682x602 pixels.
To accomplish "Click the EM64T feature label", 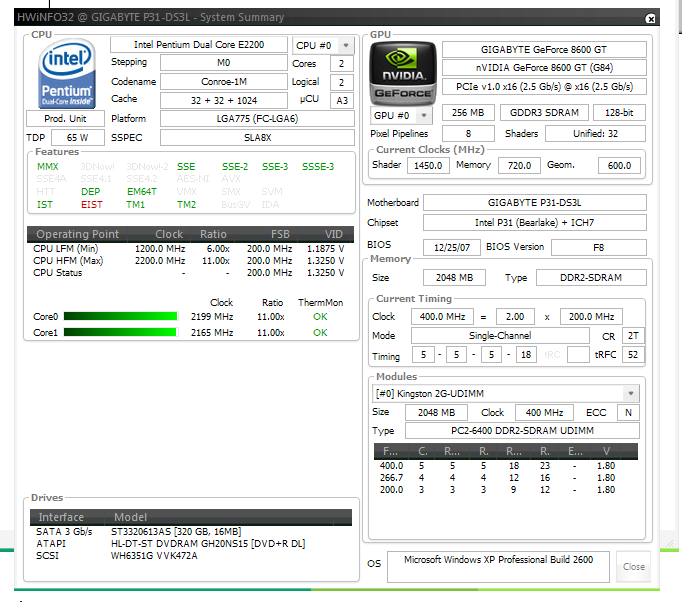I will tap(142, 191).
